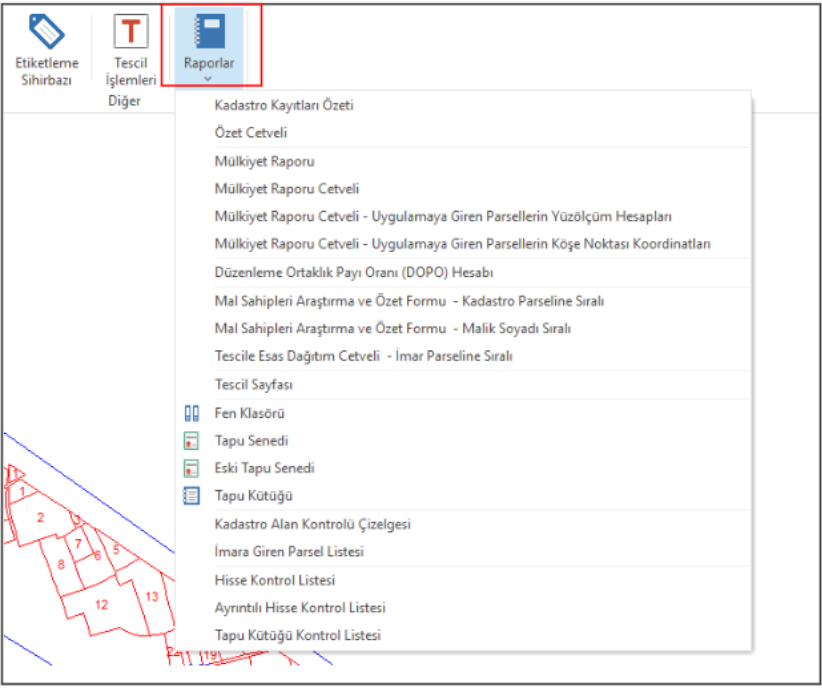Click the Etiketleme Sihirbazı tag icon
The width and height of the screenshot is (822, 690).
[x=46, y=31]
